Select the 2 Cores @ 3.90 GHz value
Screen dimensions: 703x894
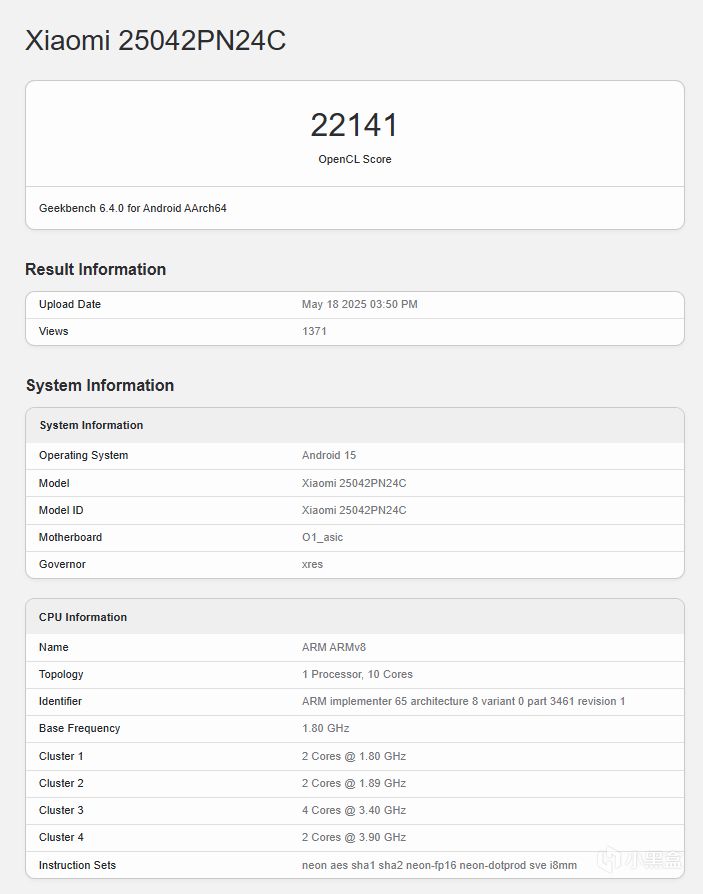coord(354,838)
